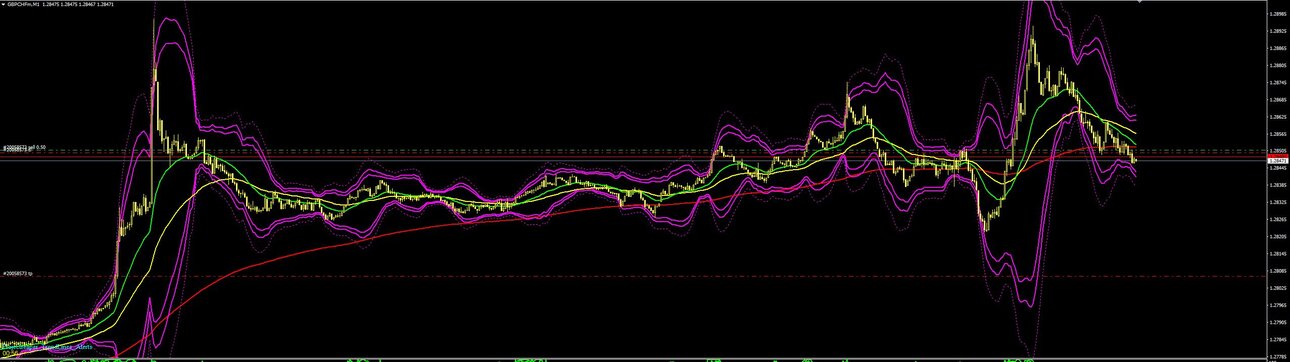Image resolution: width=1290 pixels, height=362 pixels.
Task: Click the 1.27785 price scale label
Action: 1277,356
